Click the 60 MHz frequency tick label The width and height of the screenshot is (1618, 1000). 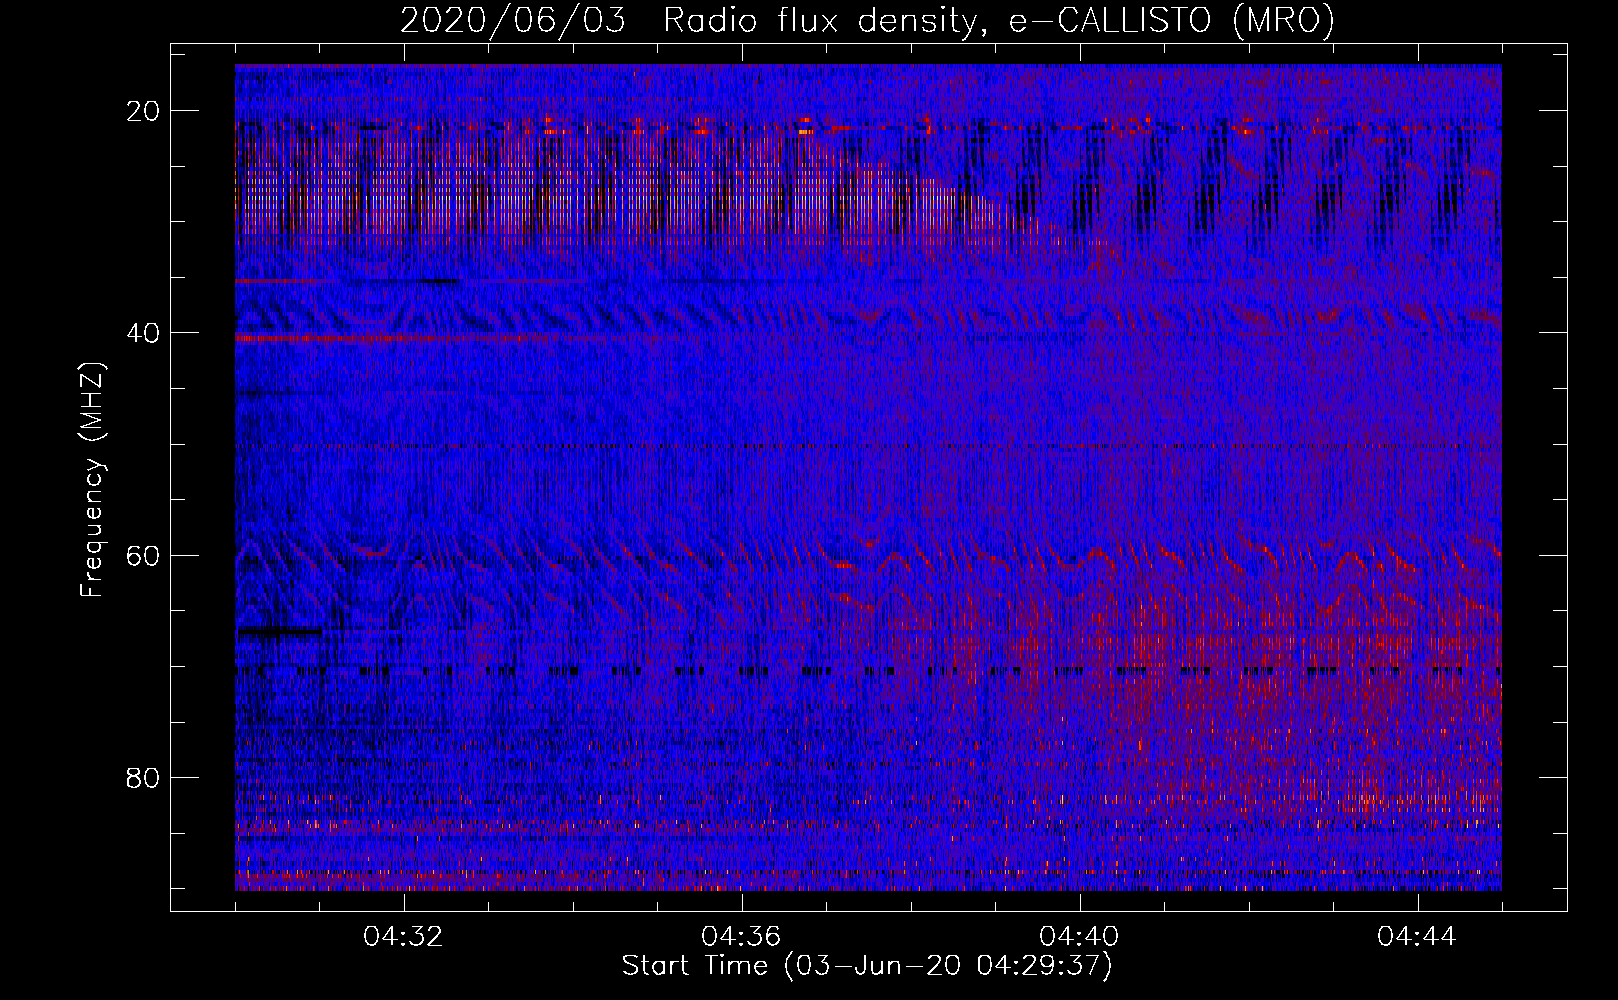tap(144, 555)
